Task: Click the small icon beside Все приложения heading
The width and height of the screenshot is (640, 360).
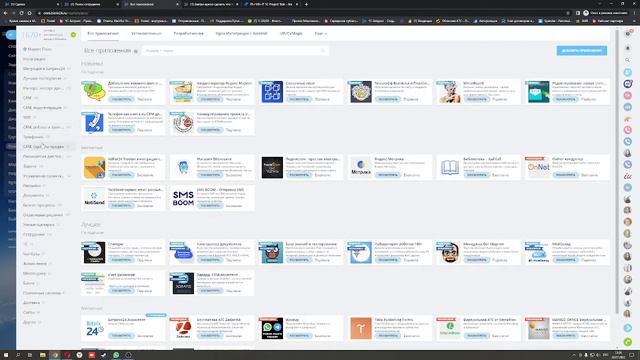Action: coord(136,51)
